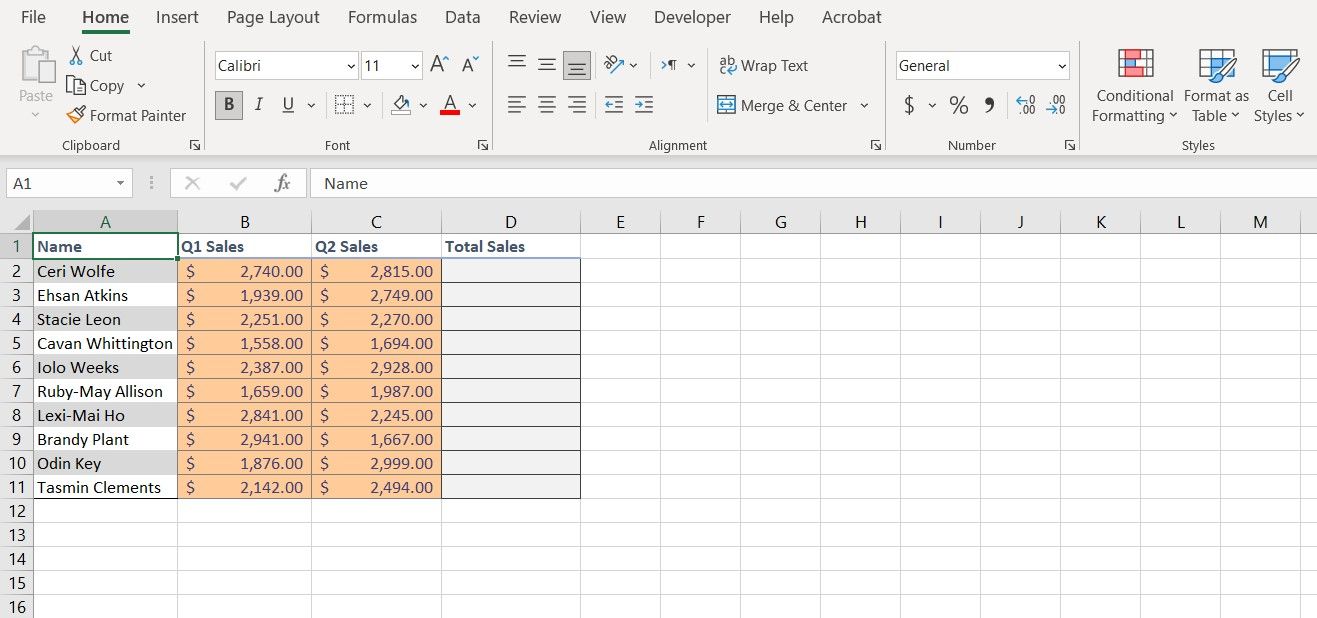Open the Help tab

[x=776, y=17]
